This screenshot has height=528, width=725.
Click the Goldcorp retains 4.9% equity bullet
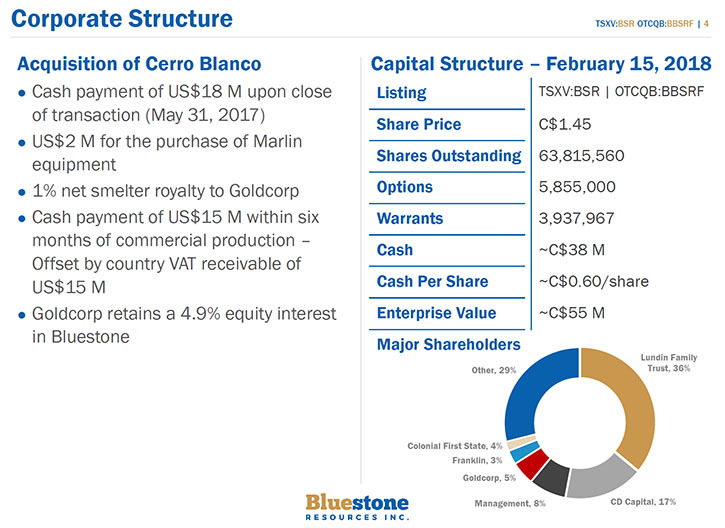pos(177,325)
